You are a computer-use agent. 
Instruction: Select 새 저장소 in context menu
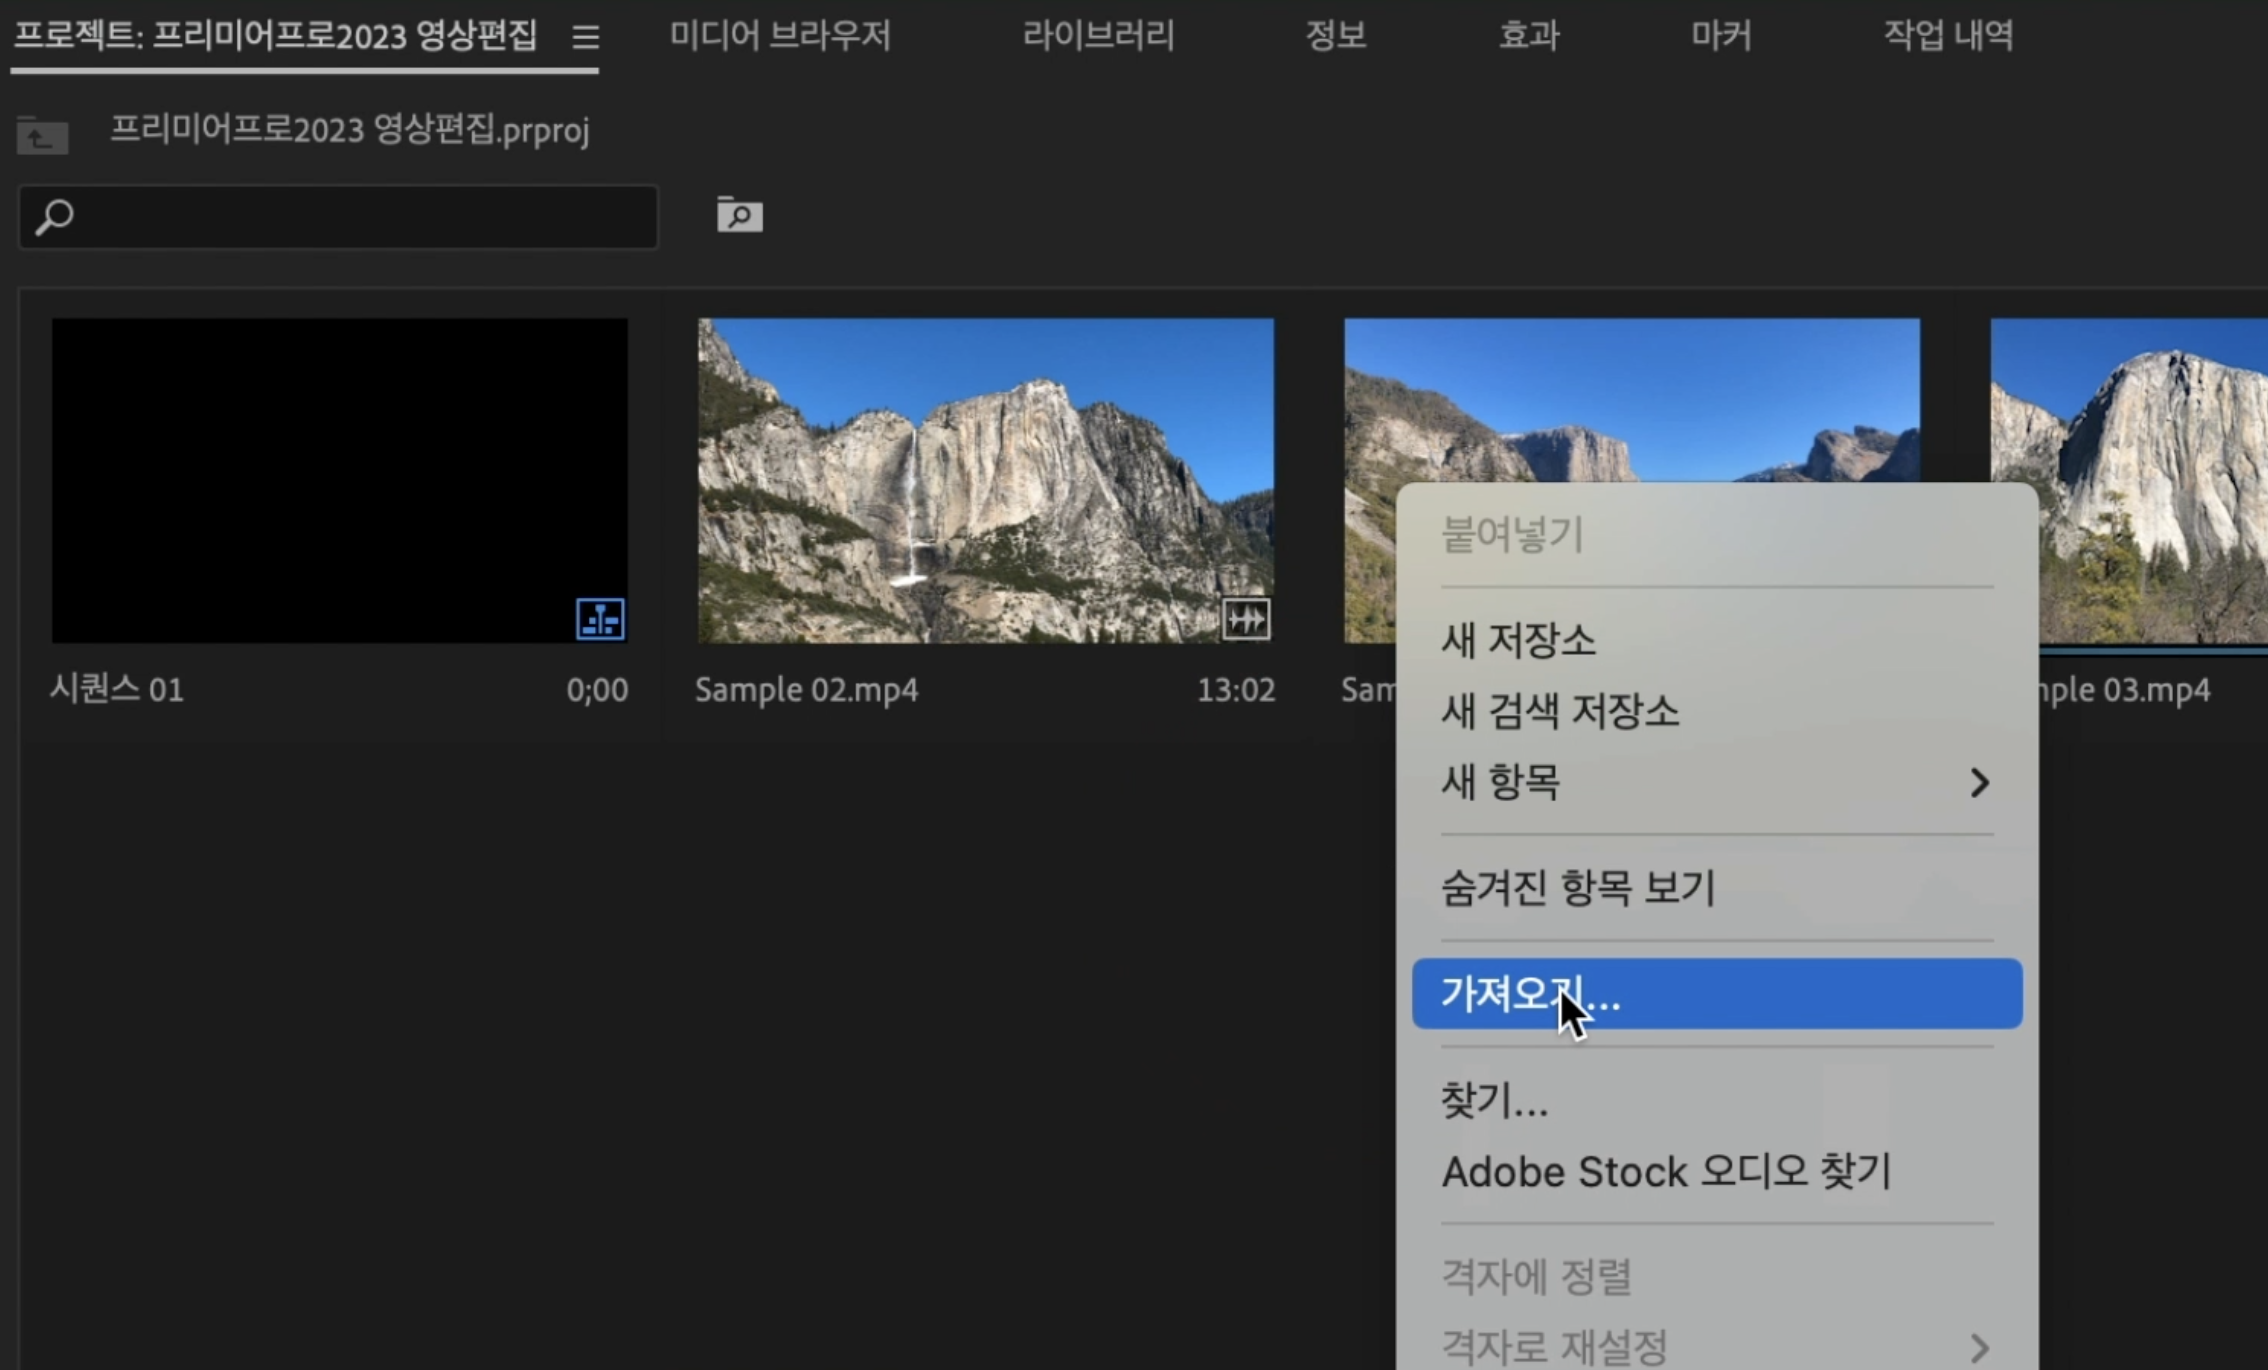tap(1518, 641)
